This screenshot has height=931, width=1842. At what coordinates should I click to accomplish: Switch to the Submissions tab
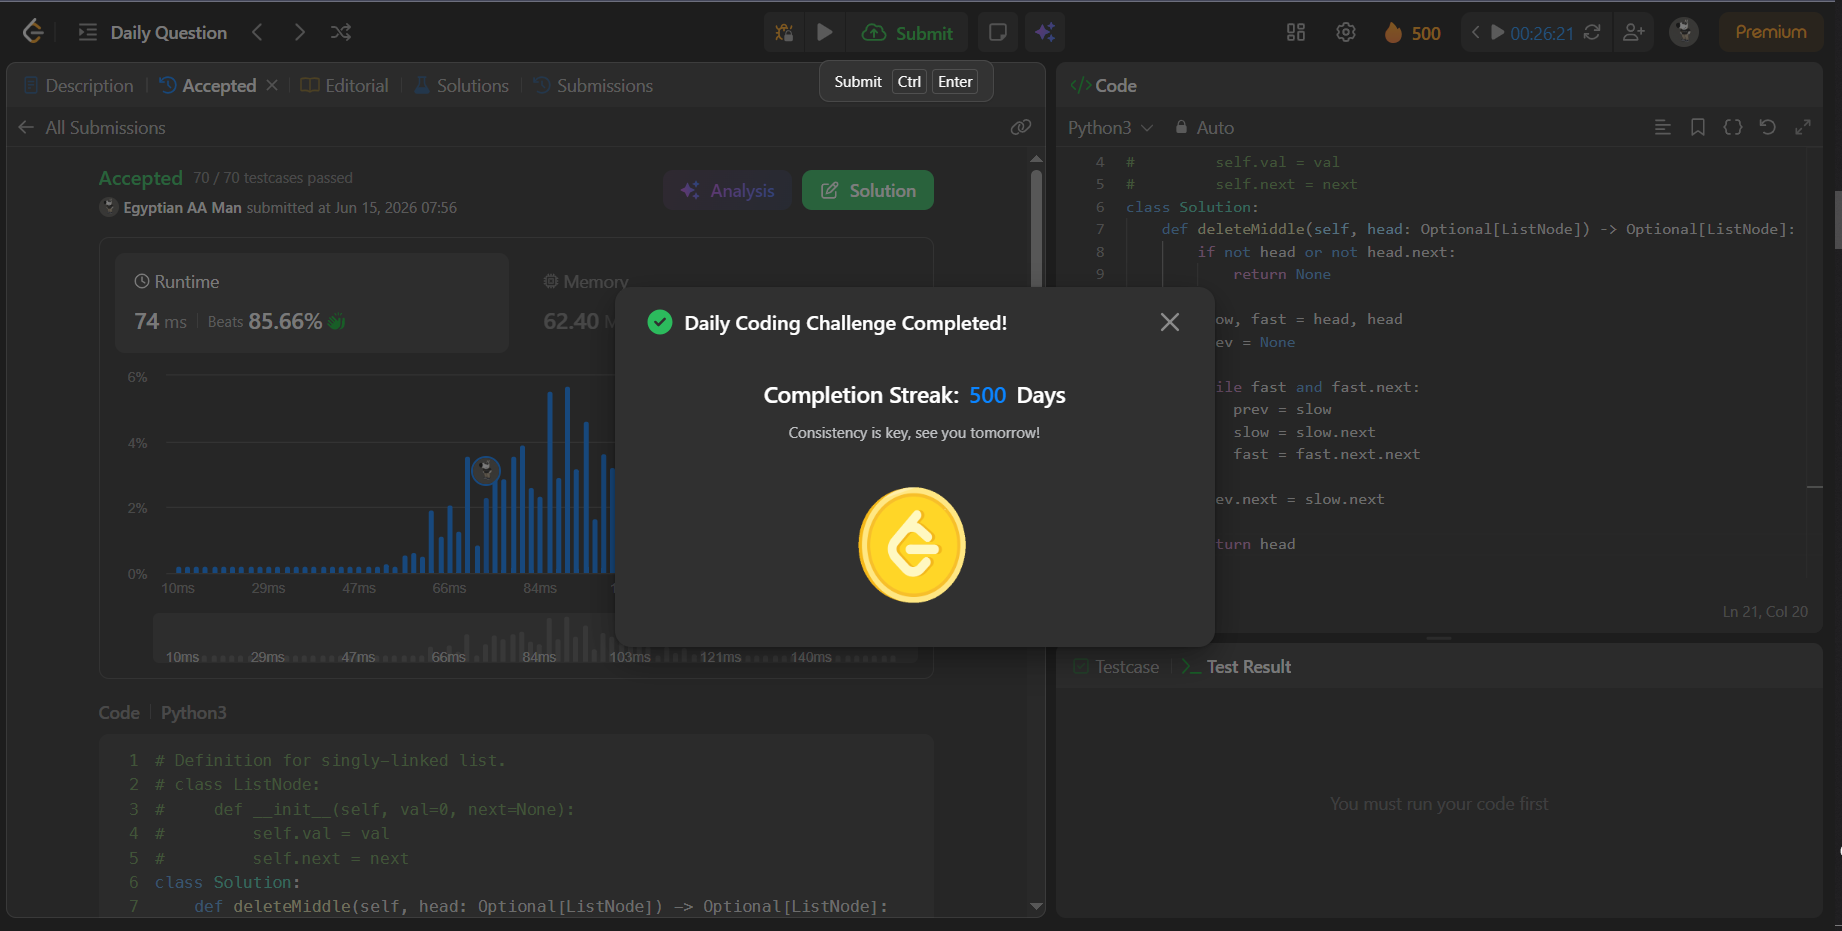[x=593, y=86]
